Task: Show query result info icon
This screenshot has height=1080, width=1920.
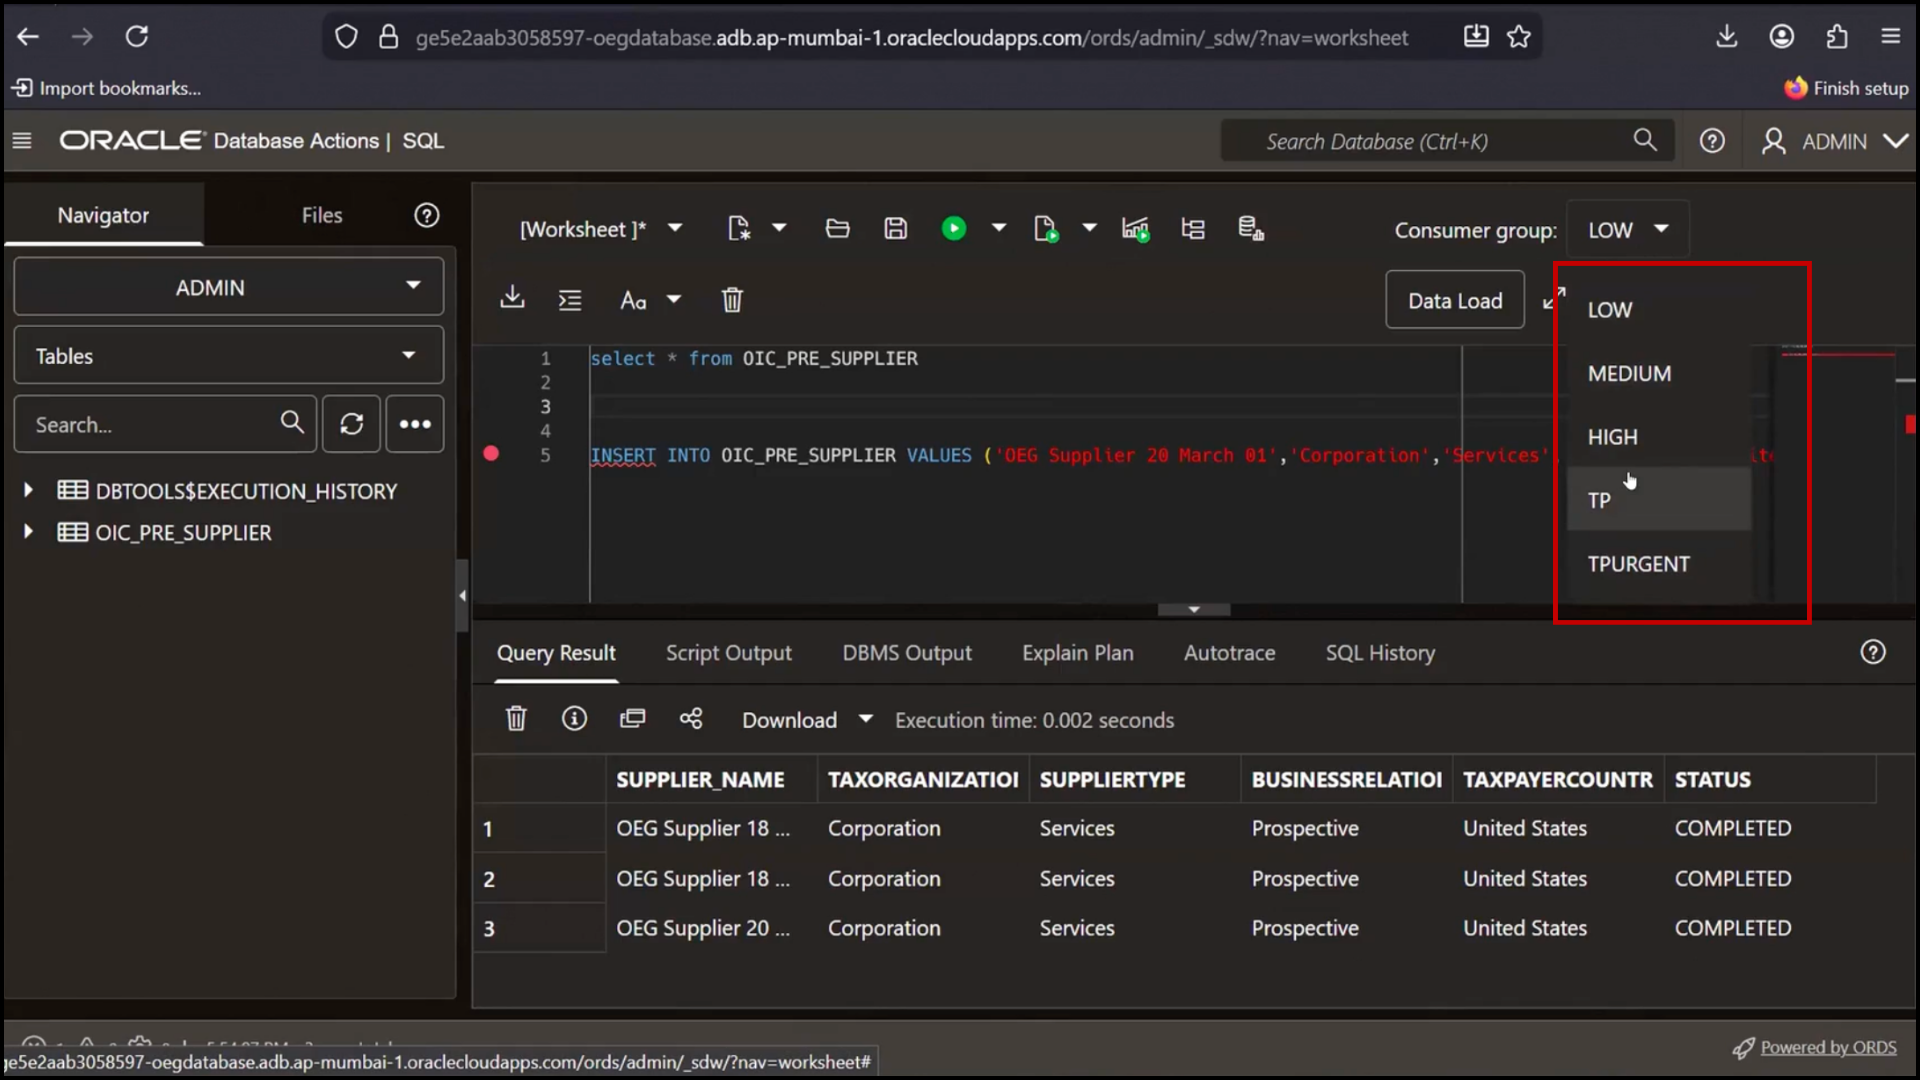Action: point(574,719)
